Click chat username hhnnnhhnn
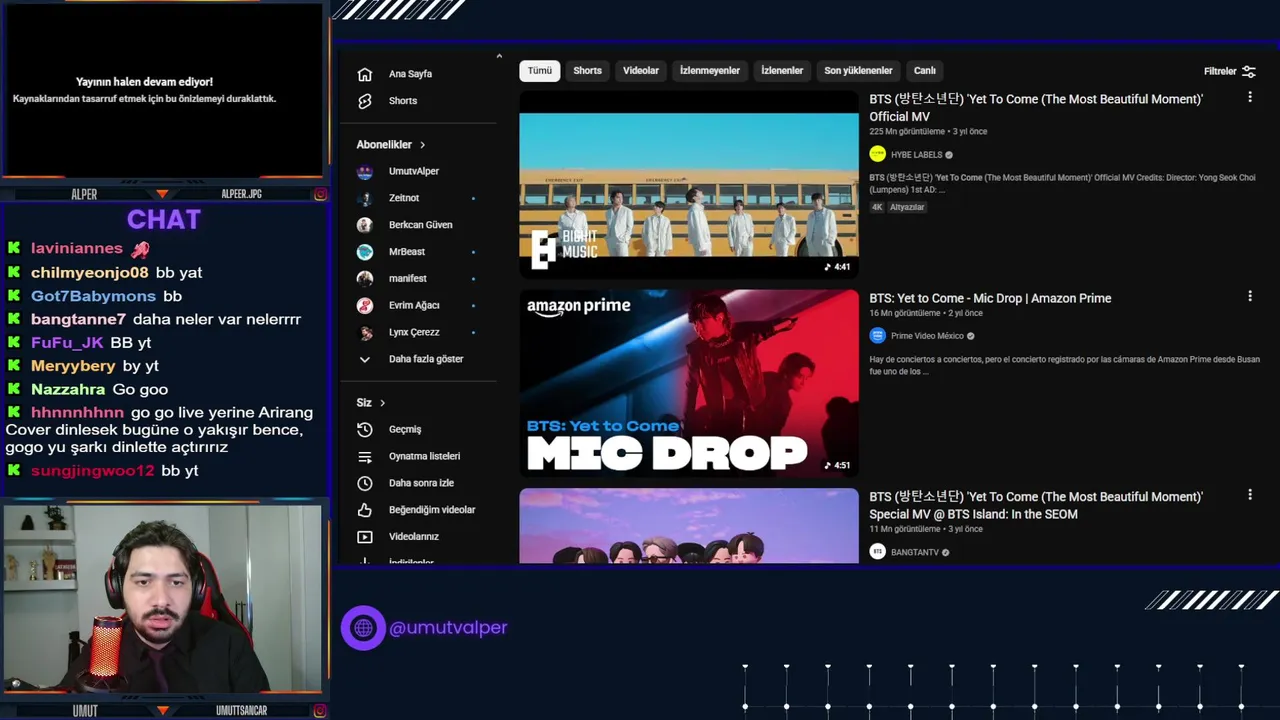This screenshot has height=720, width=1280. [77, 412]
